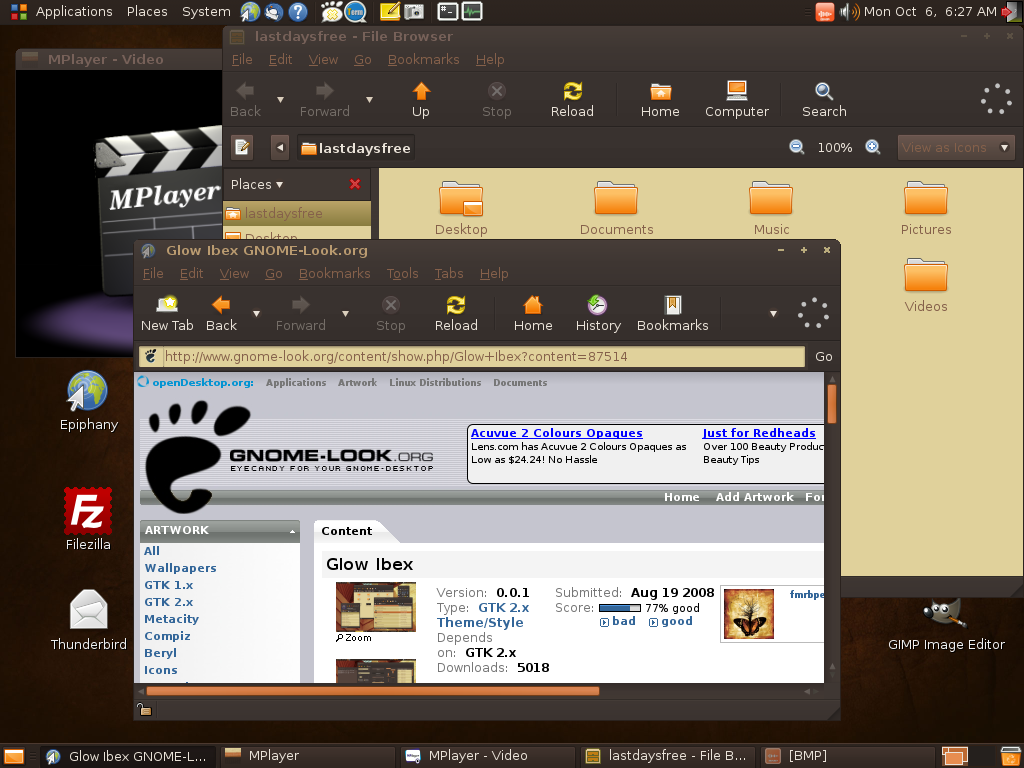The image size is (1024, 768).
Task: Click the volume speaker icon in the top panel
Action: coord(849,11)
